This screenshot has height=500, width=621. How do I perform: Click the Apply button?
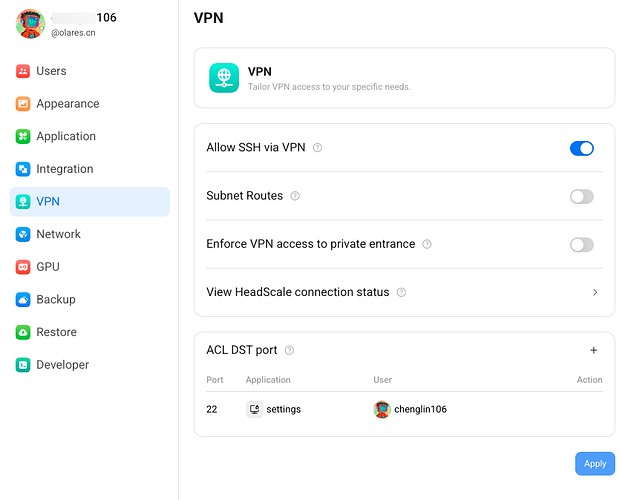[x=595, y=464]
